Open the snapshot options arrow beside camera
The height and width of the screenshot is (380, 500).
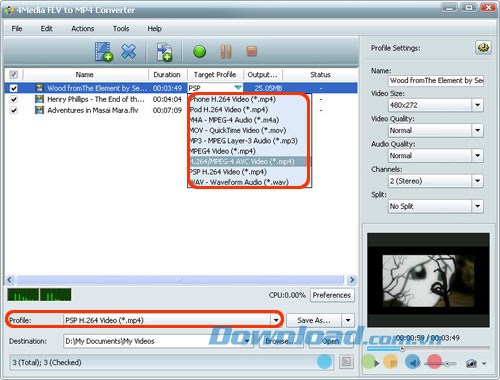pyautogui.click(x=484, y=363)
